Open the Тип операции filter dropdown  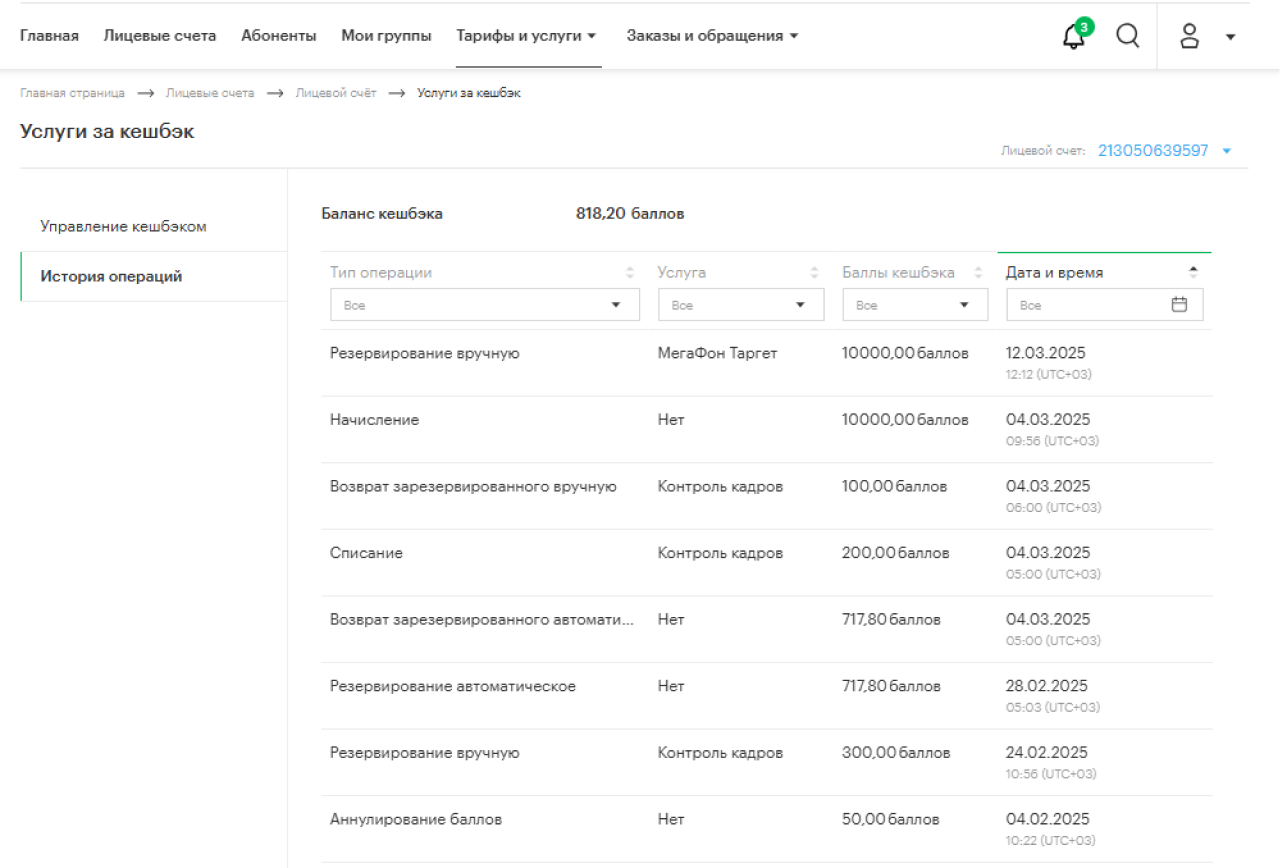(x=485, y=305)
